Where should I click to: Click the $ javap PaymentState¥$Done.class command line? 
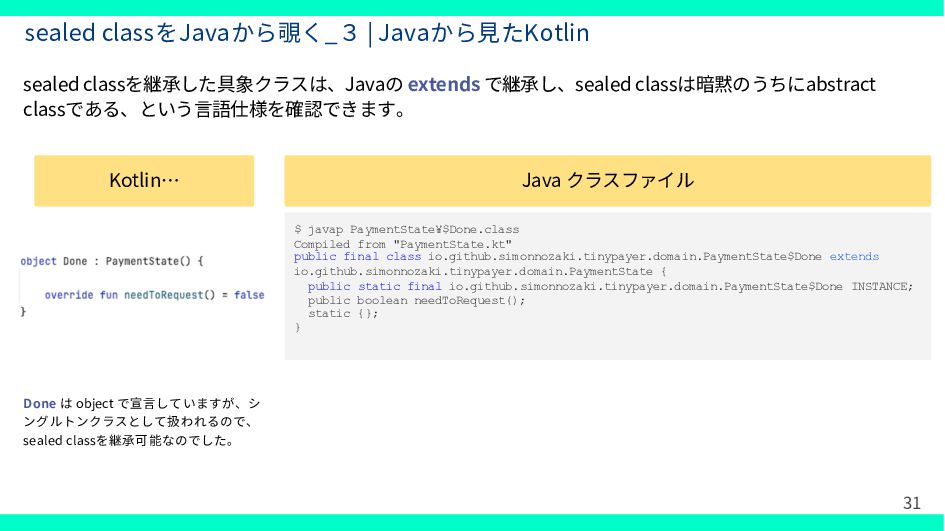coord(407,230)
